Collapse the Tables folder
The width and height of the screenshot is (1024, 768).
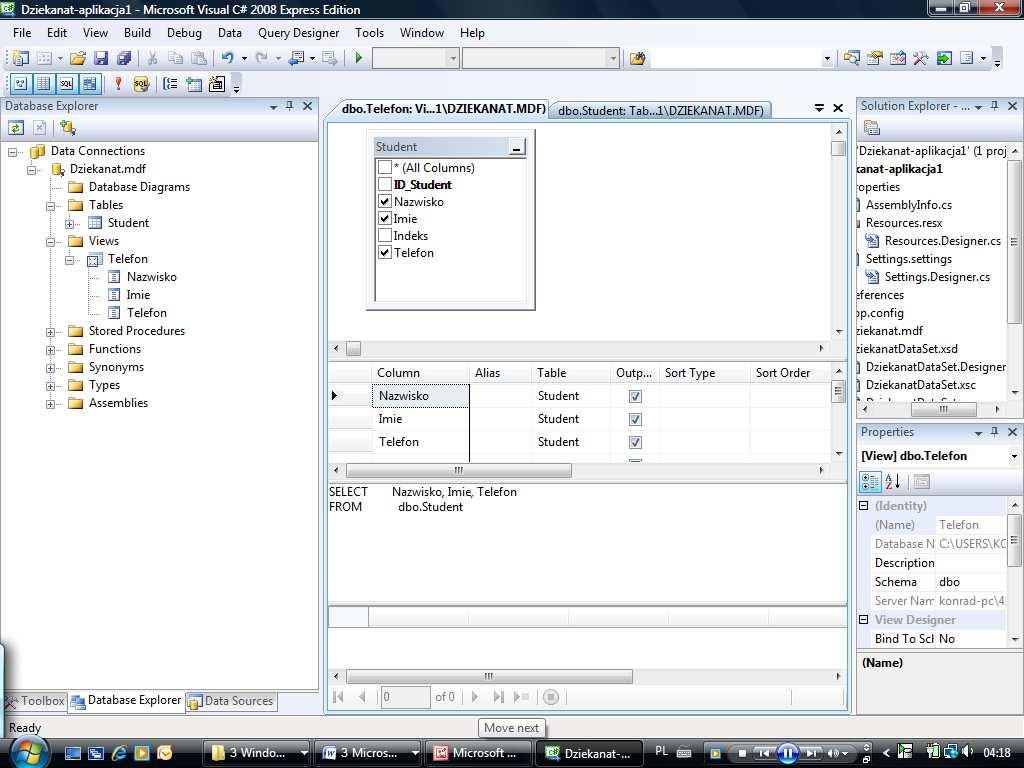tap(50, 206)
